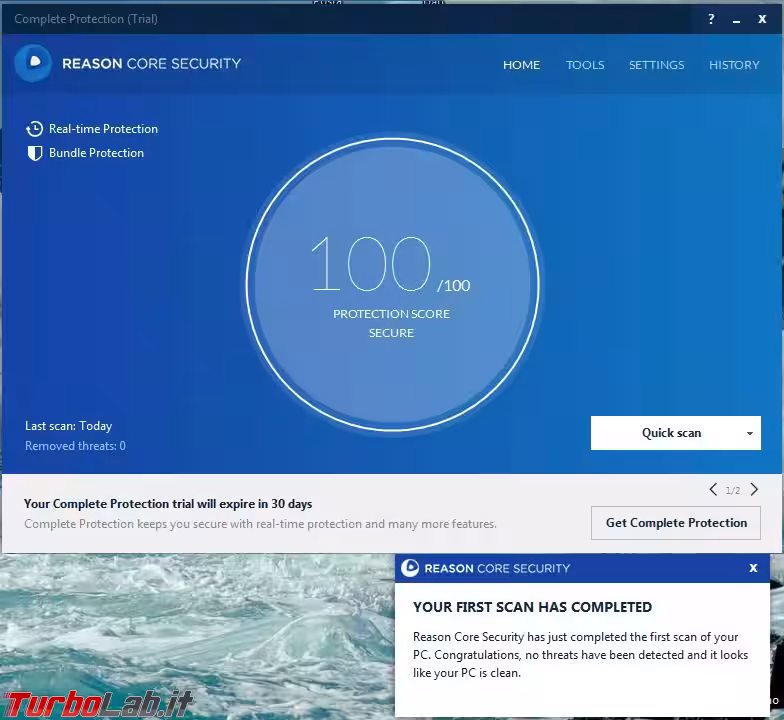Click the Real-time Protection clock icon

pos(34,129)
